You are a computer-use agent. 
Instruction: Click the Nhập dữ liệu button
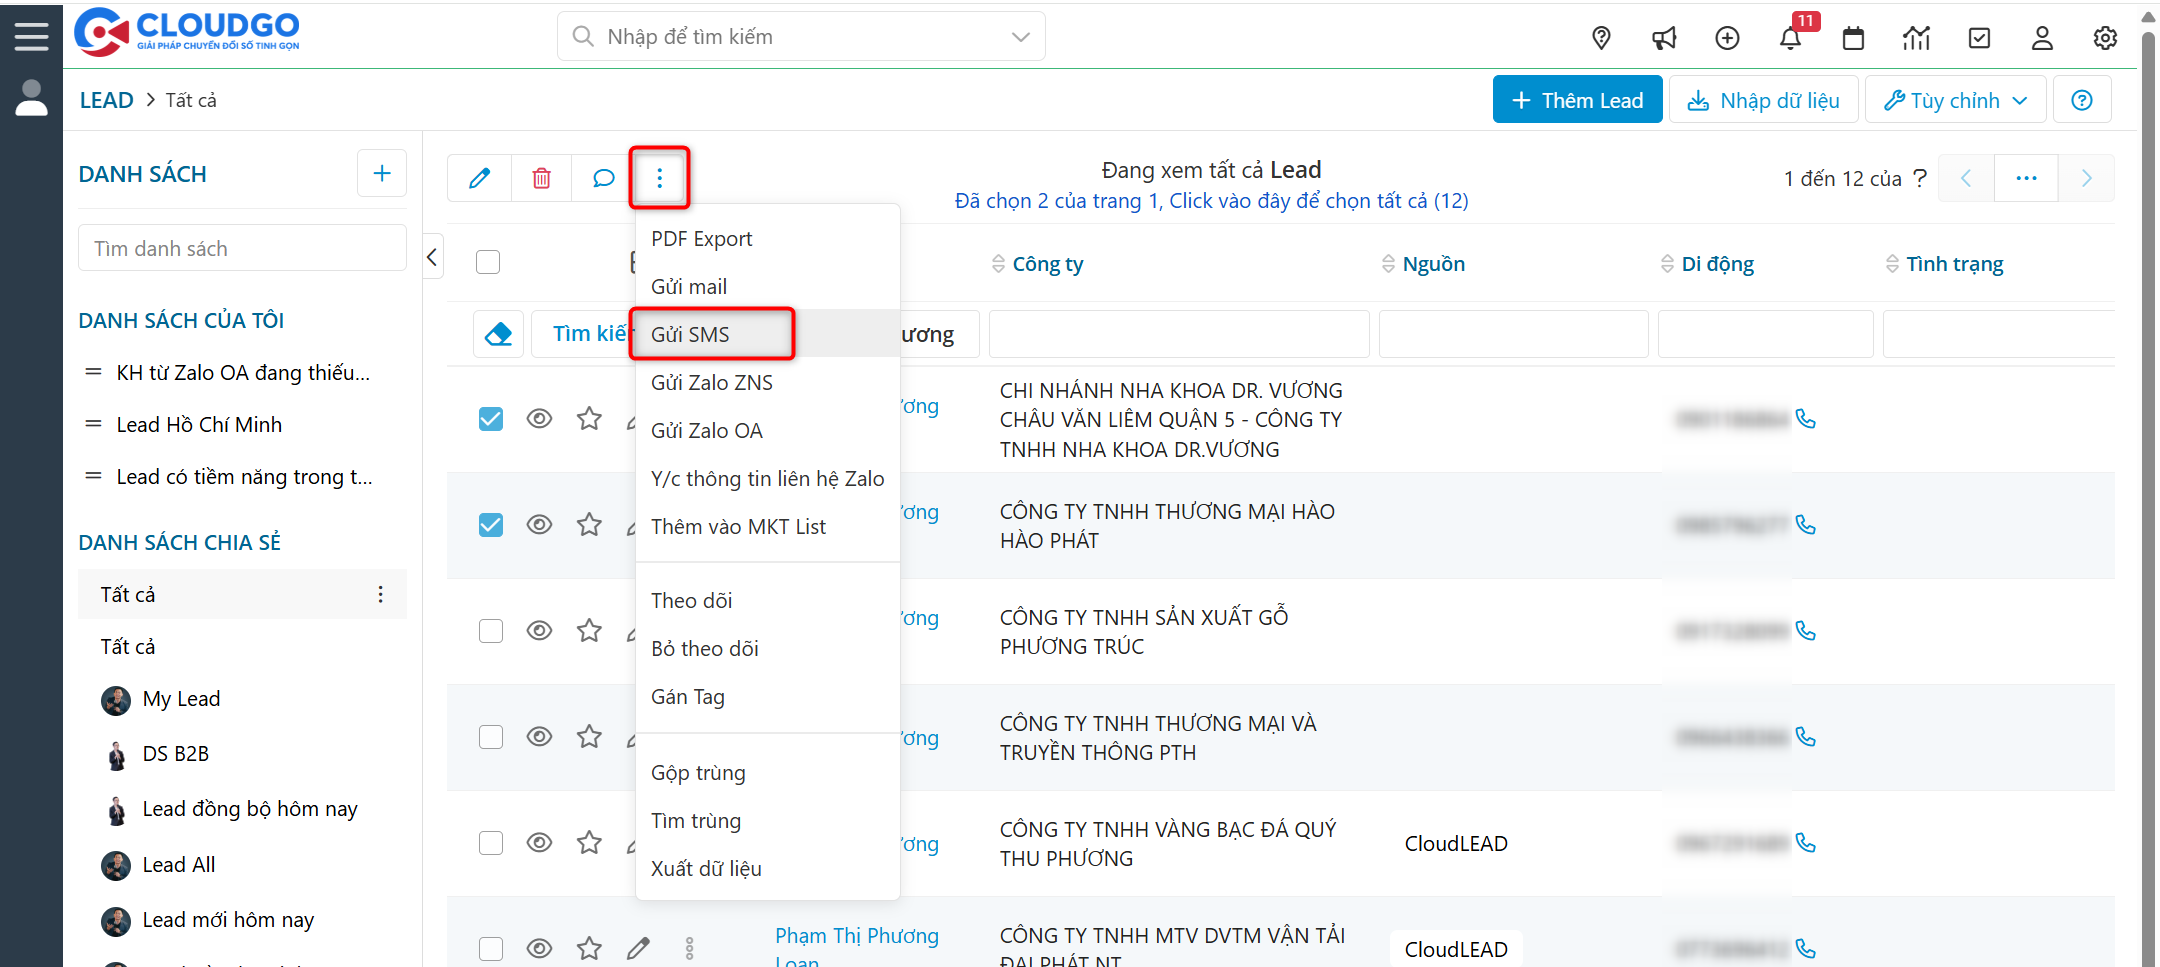coord(1763,100)
